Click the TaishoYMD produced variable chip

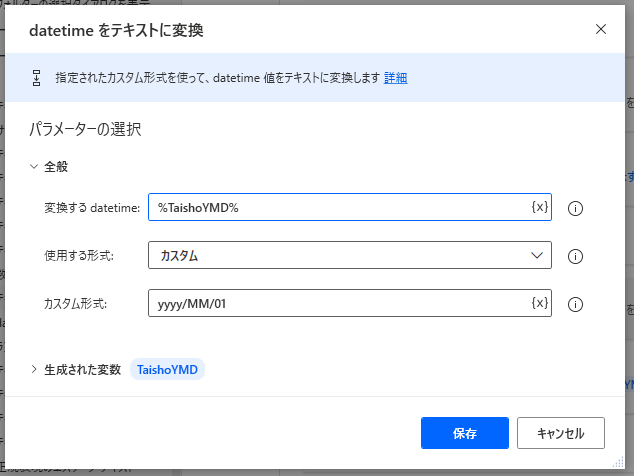point(168,370)
